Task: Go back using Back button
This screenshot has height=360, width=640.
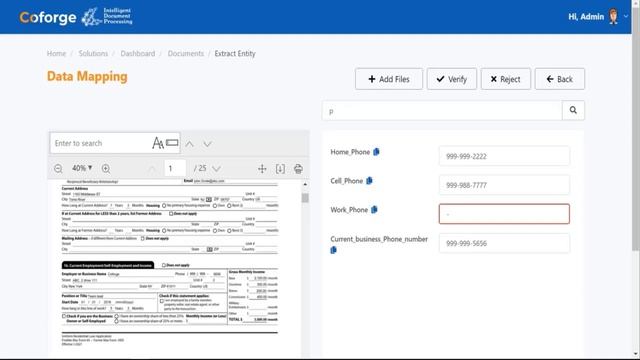Action: click(560, 79)
